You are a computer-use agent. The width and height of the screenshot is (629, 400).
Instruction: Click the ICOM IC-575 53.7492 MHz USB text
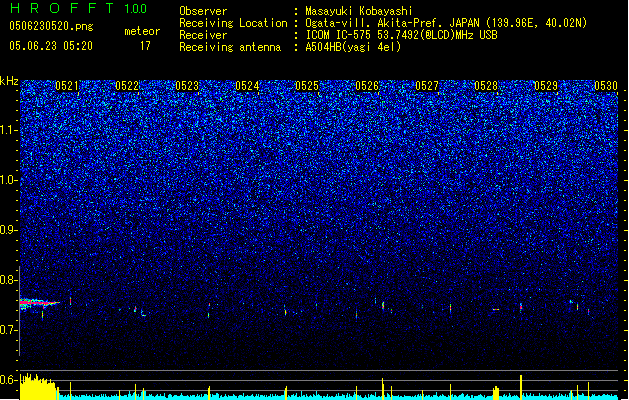401,35
